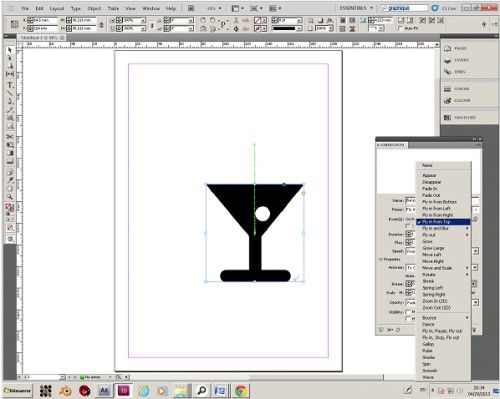Image resolution: width=500 pixels, height=399 pixels.
Task: Click the graphique search field
Action: click(404, 8)
